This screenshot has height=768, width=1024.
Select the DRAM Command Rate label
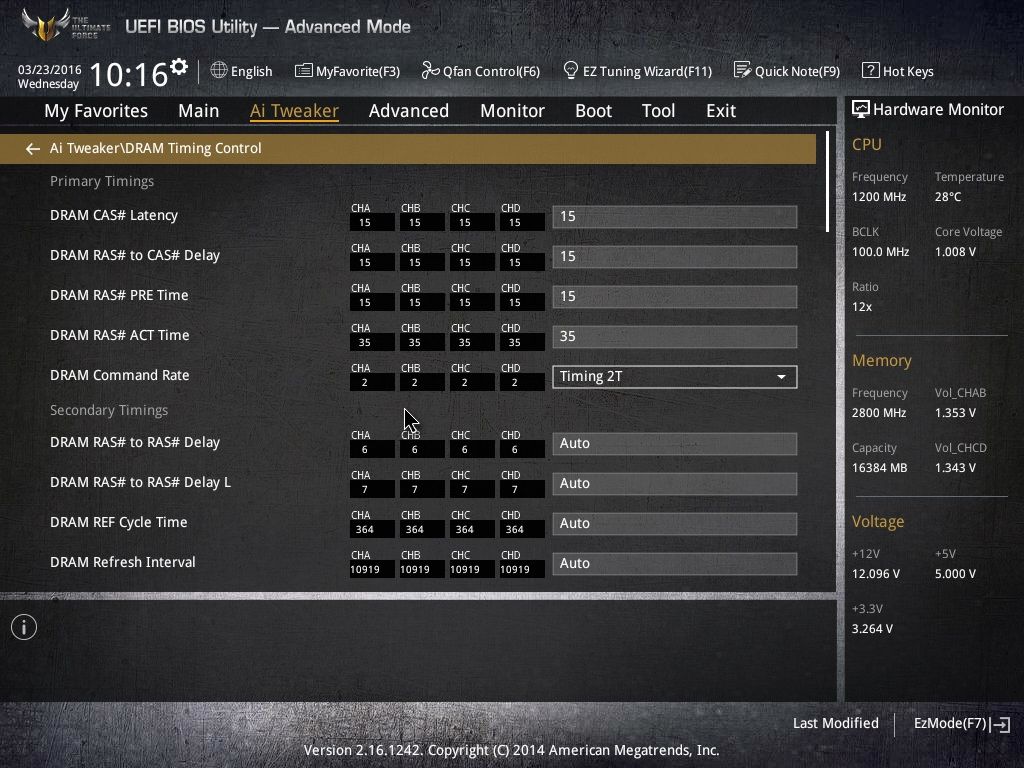click(120, 375)
